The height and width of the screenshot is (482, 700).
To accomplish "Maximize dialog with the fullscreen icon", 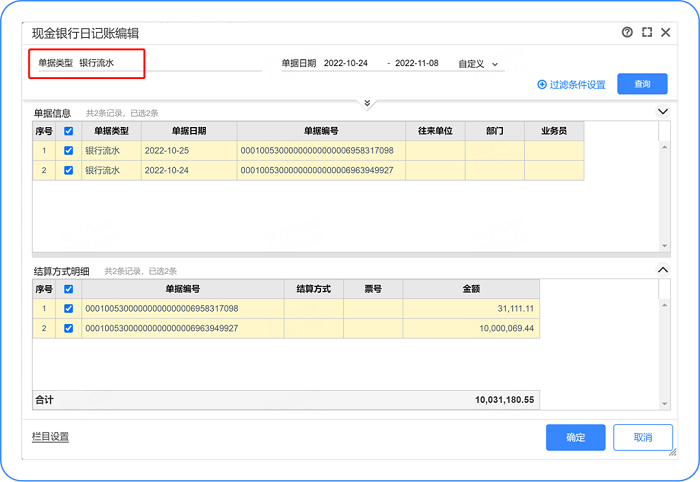I will click(x=647, y=32).
